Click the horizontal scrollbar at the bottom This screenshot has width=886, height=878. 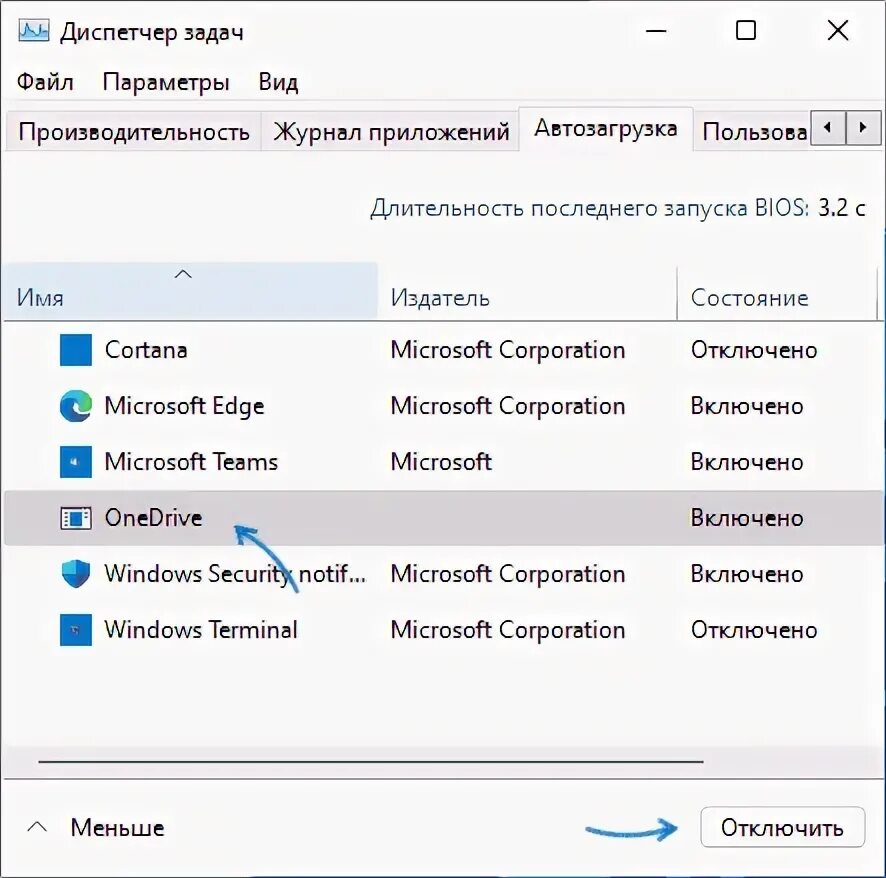pos(371,762)
